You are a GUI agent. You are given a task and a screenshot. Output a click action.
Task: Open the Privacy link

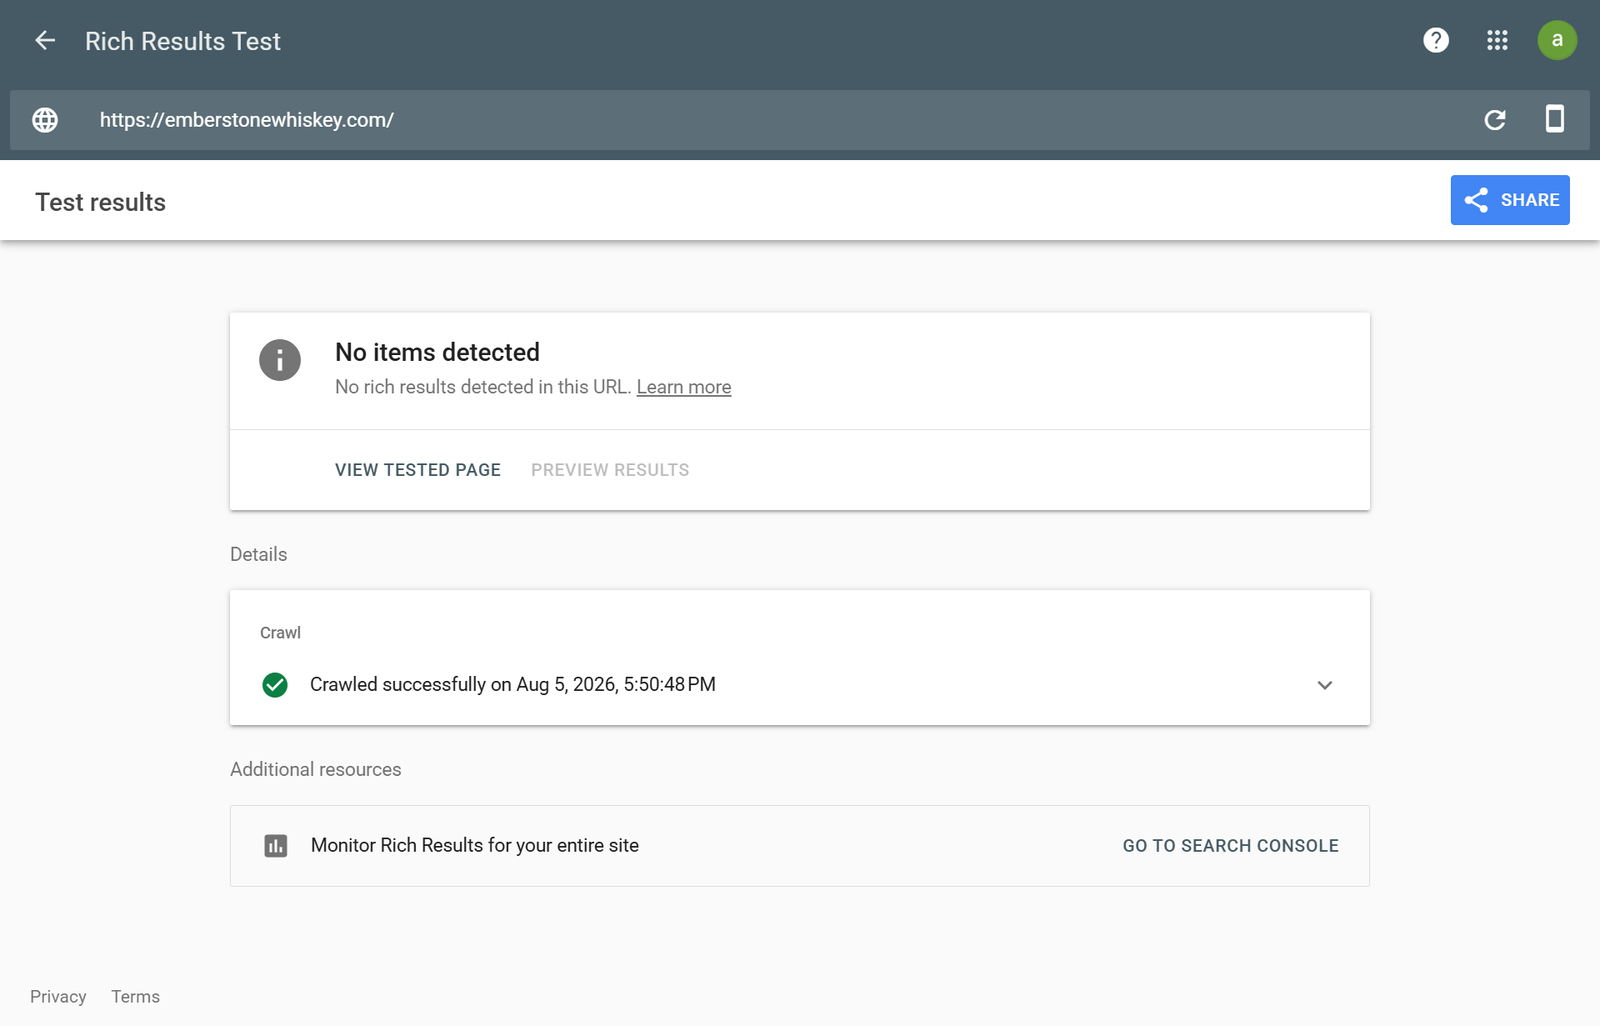pyautogui.click(x=58, y=997)
